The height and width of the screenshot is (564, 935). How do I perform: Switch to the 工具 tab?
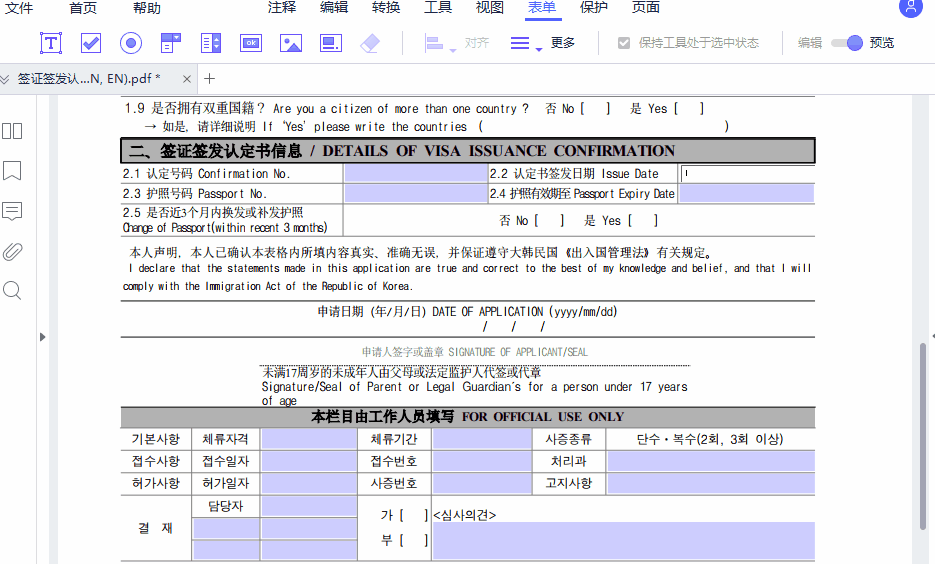coord(438,7)
